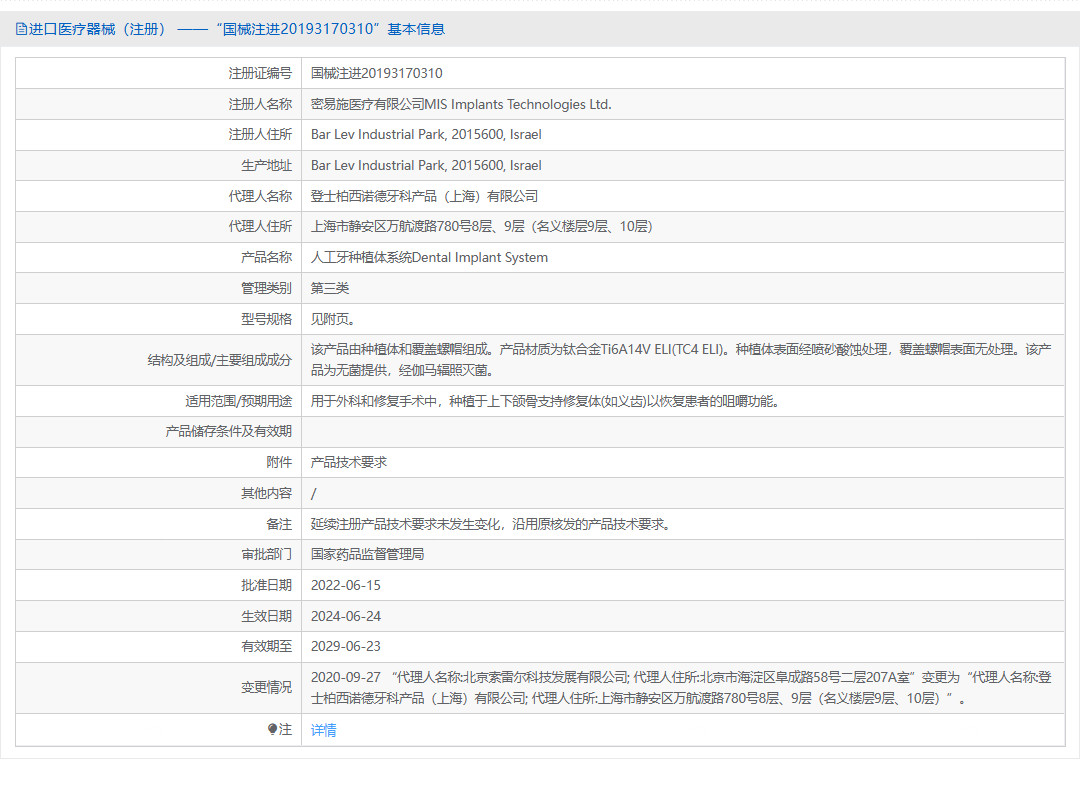Click the registration number 国械注进20193170310 value
1080x786 pixels.
pyautogui.click(x=376, y=73)
